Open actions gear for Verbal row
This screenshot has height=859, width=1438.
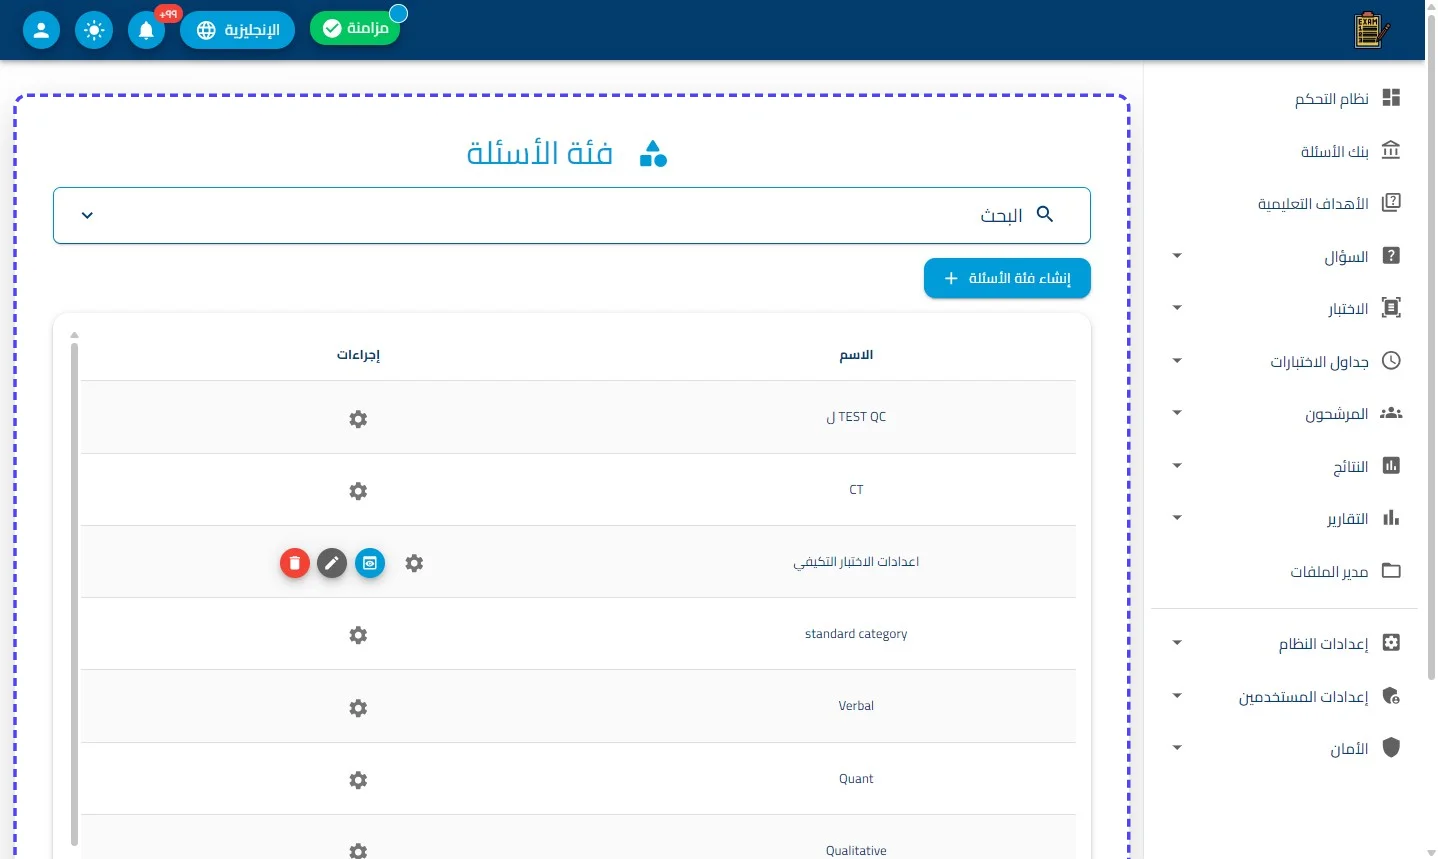[358, 708]
